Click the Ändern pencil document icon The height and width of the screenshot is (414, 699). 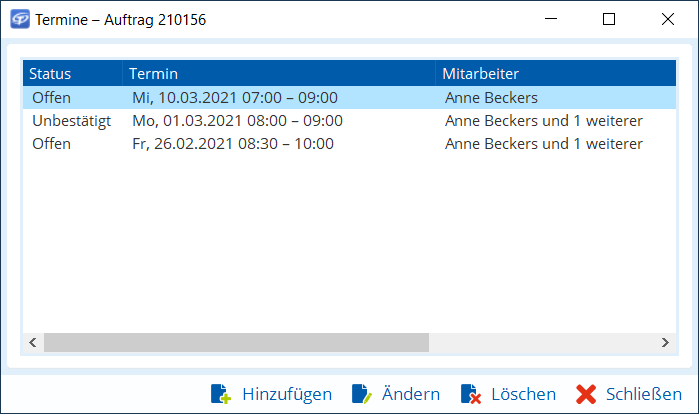[361, 394]
